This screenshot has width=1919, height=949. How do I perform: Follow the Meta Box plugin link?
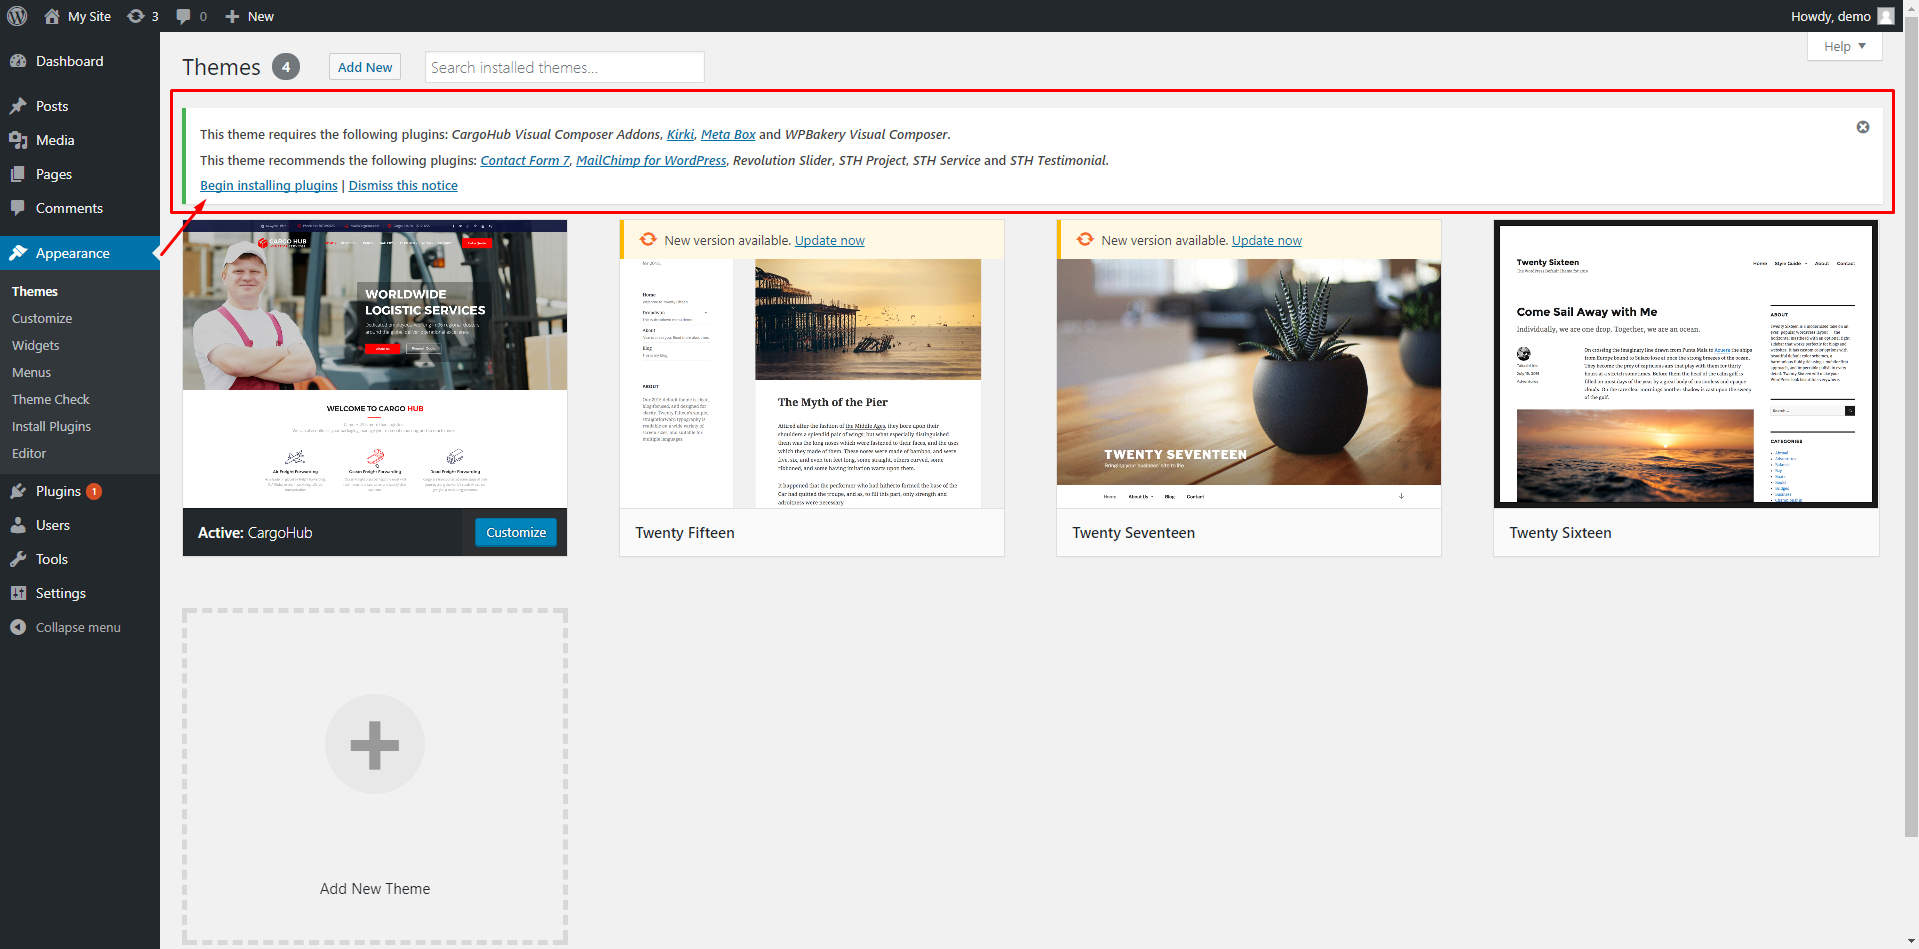tap(728, 134)
